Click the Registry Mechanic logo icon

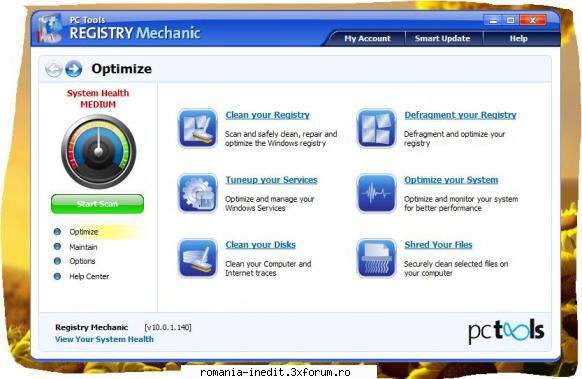click(49, 29)
